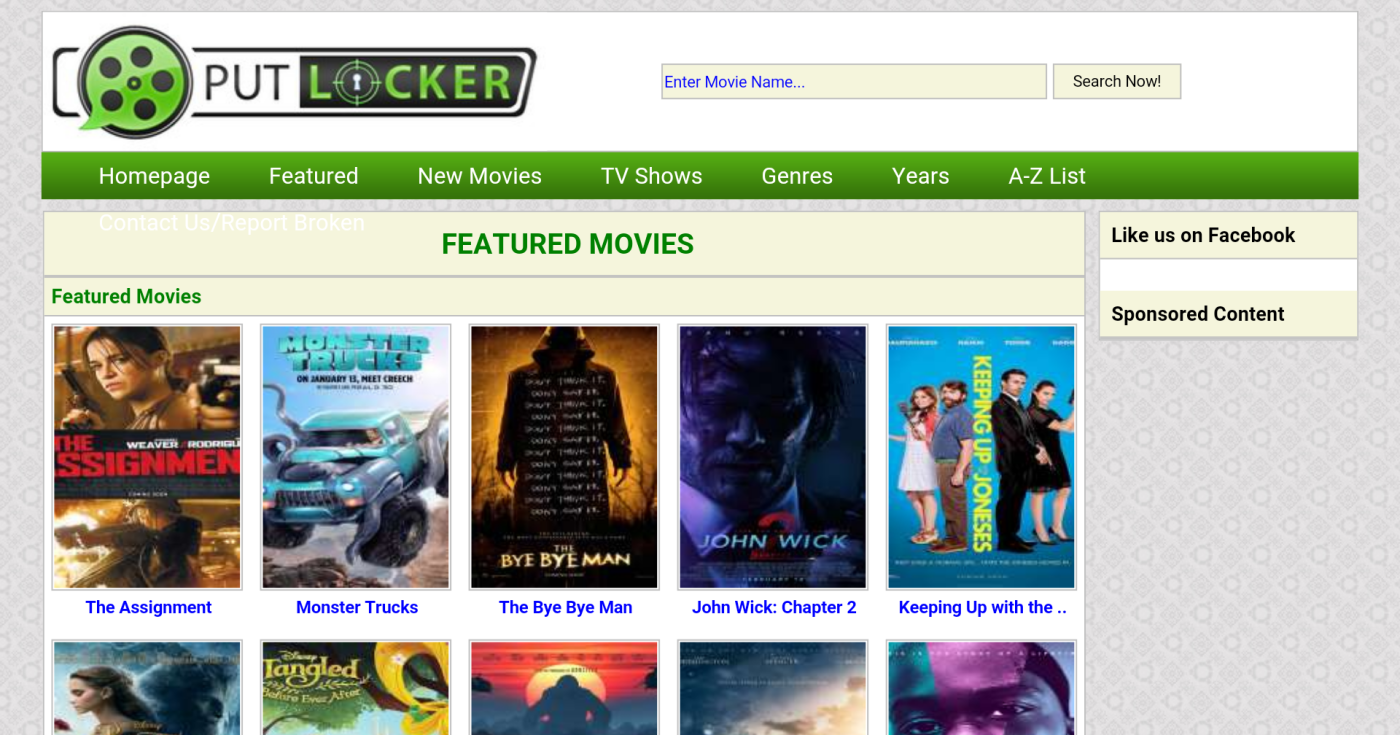Open the Tangled Before Ever After poster
This screenshot has height=735, width=1400.
tap(355, 688)
